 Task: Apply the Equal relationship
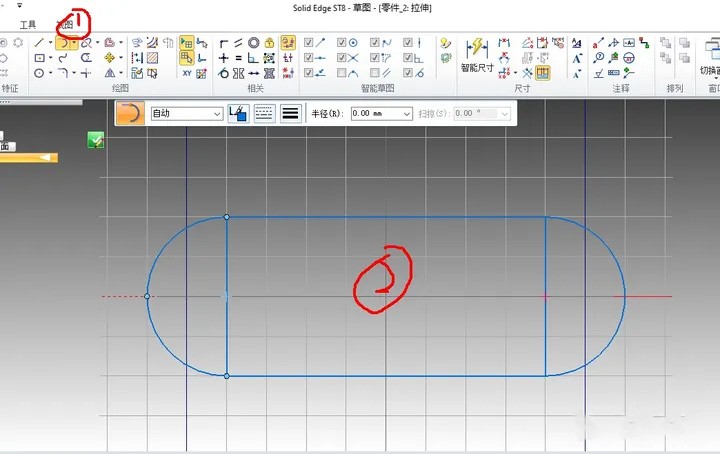coord(238,58)
